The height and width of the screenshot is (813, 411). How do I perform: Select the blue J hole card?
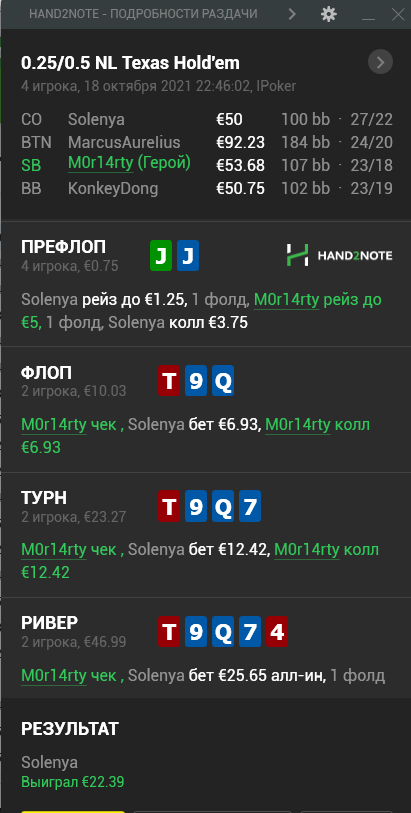click(x=188, y=256)
